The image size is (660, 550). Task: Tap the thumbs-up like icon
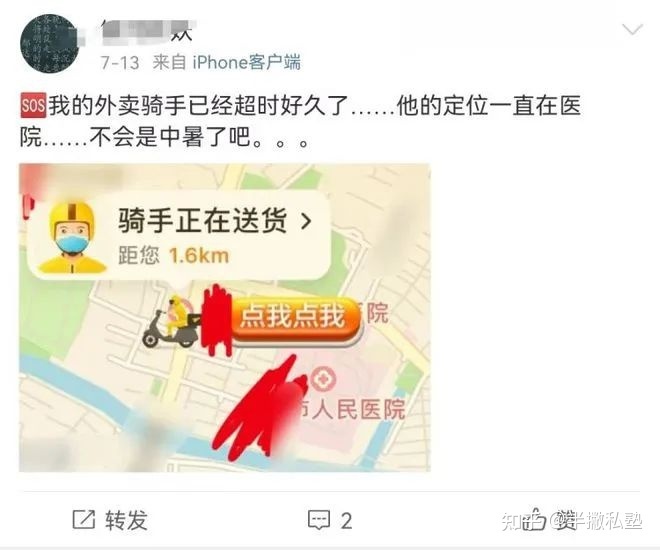pos(534,519)
